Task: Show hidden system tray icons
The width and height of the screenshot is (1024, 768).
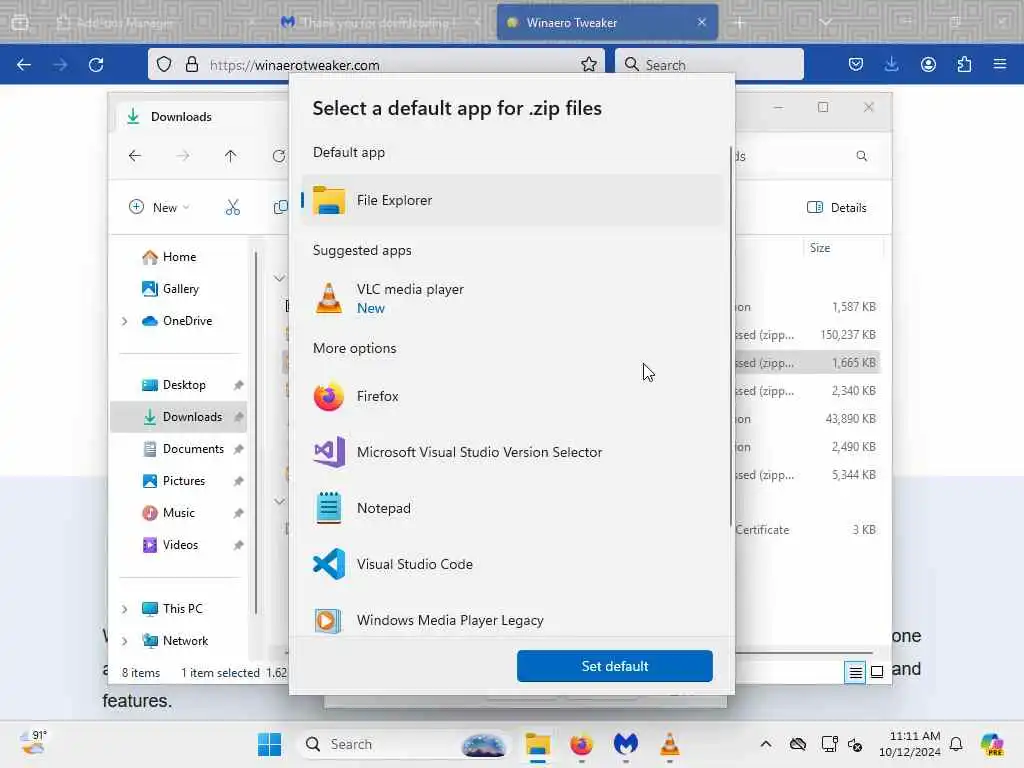Action: pos(766,744)
